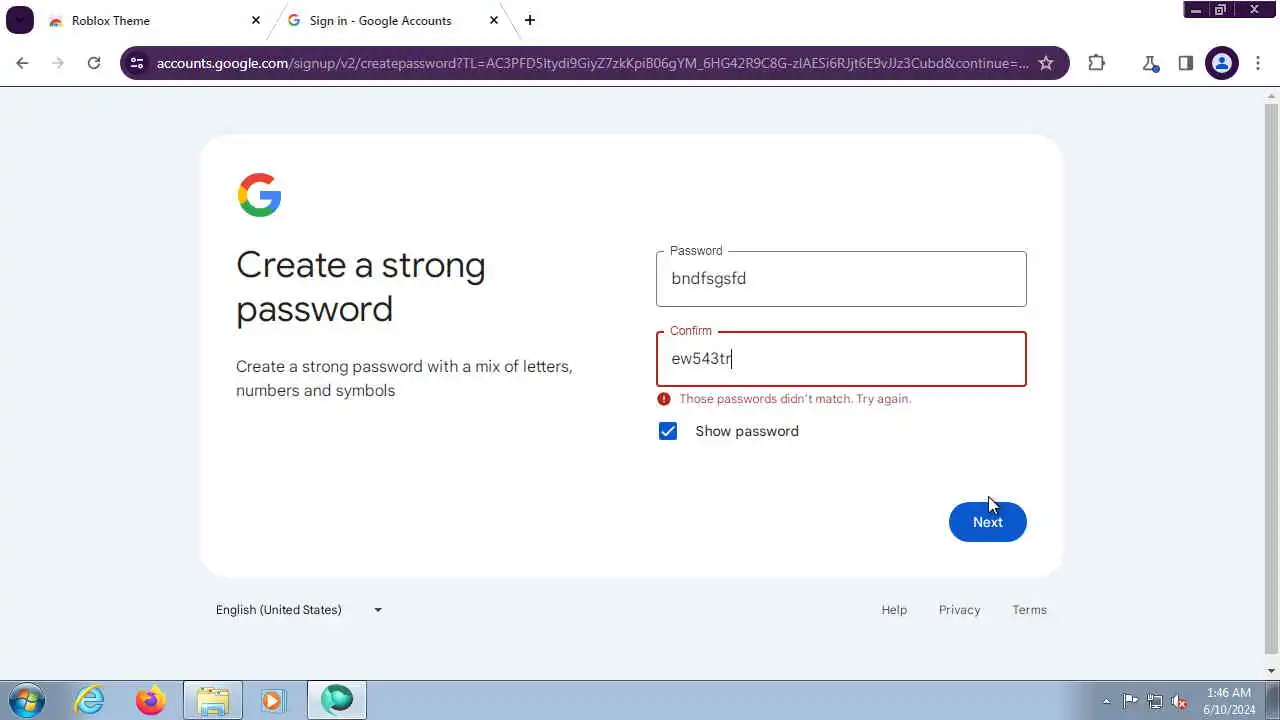1280x720 pixels.
Task: Open the profile avatar icon
Action: (x=1222, y=63)
